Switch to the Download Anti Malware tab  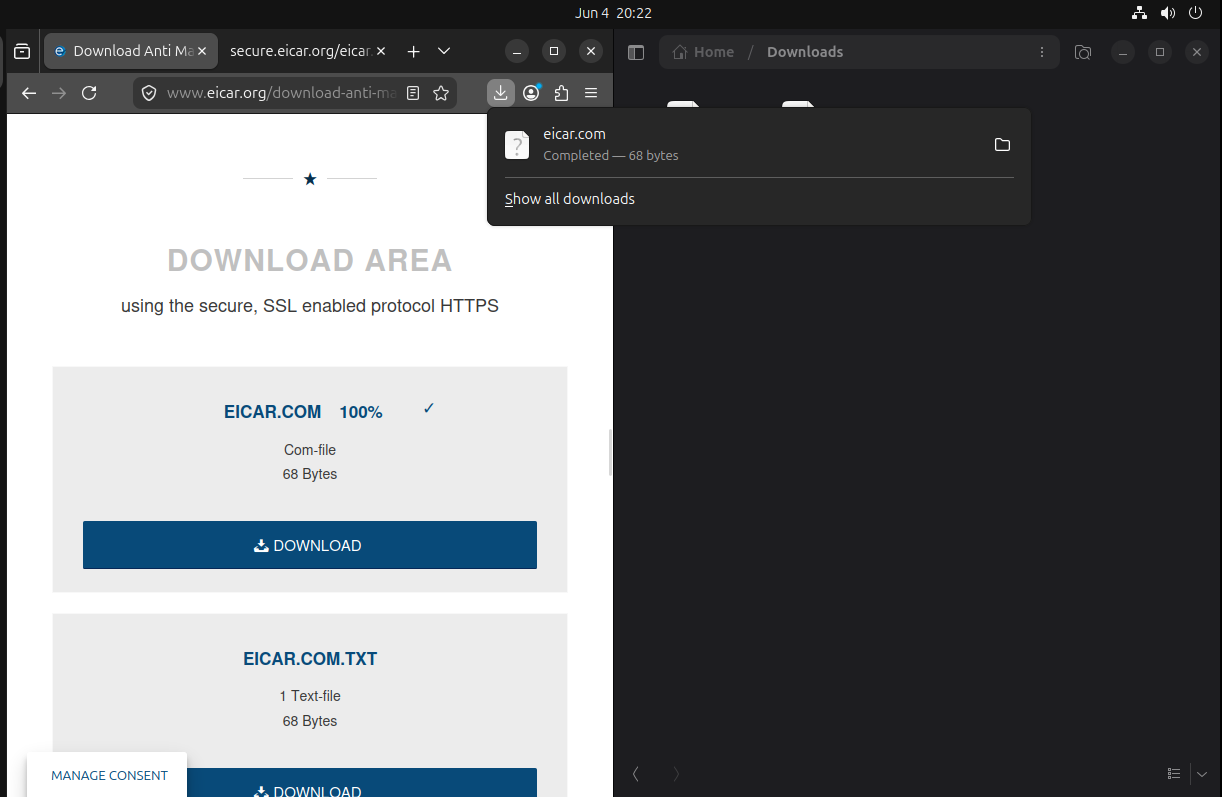tap(131, 51)
